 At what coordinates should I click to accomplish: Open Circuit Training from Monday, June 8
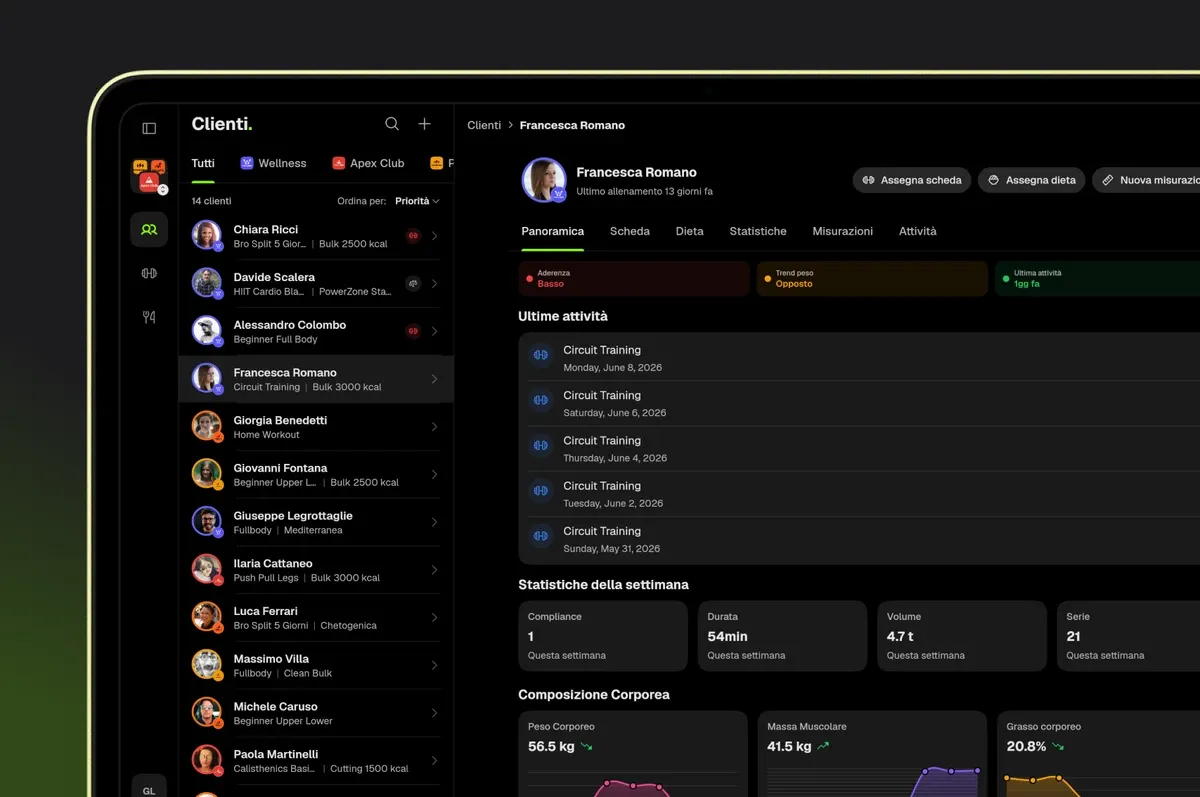tap(859, 359)
